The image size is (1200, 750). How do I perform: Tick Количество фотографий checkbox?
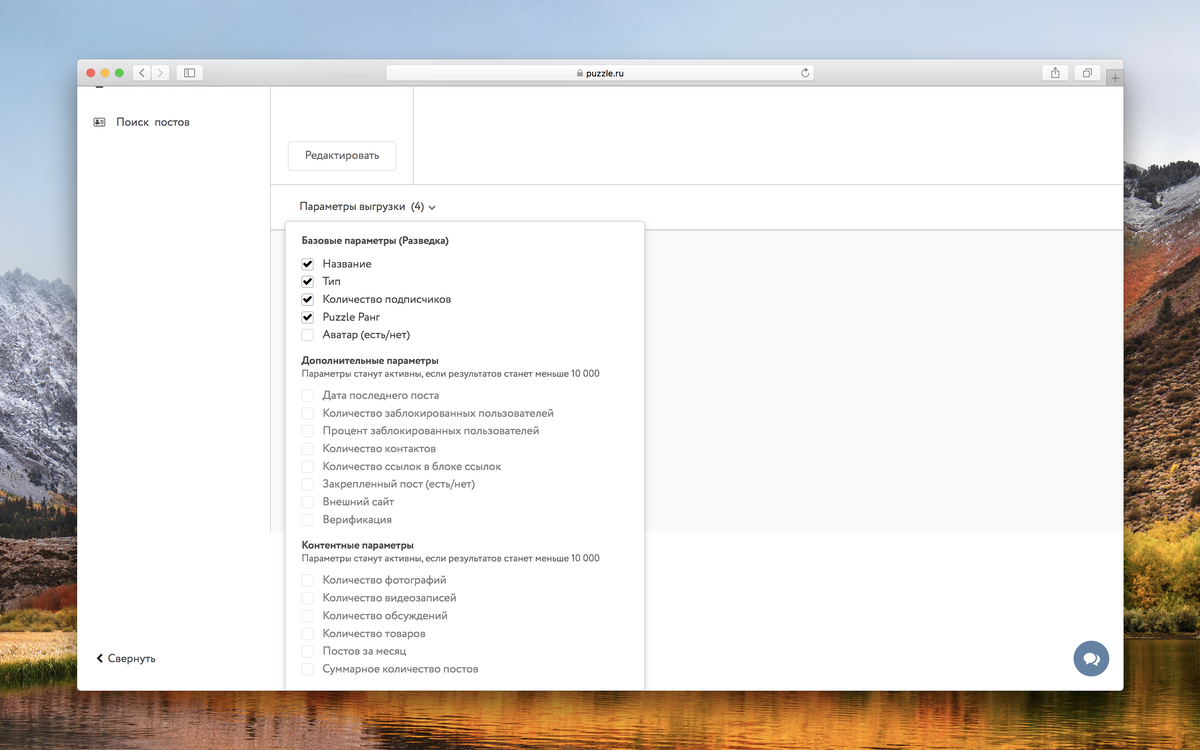[x=308, y=580]
